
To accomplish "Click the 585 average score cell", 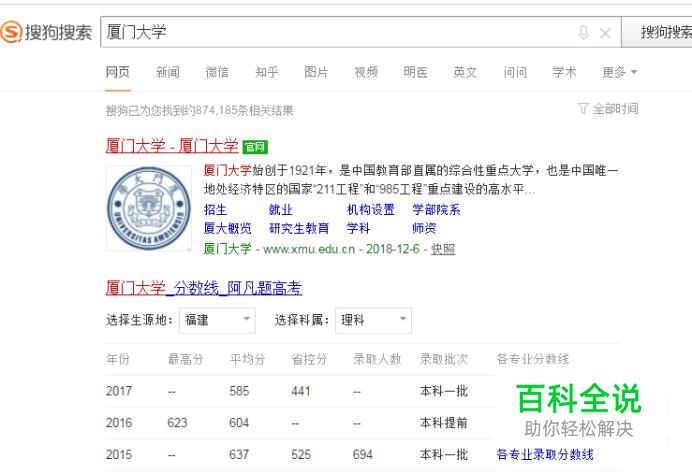I will [239, 391].
